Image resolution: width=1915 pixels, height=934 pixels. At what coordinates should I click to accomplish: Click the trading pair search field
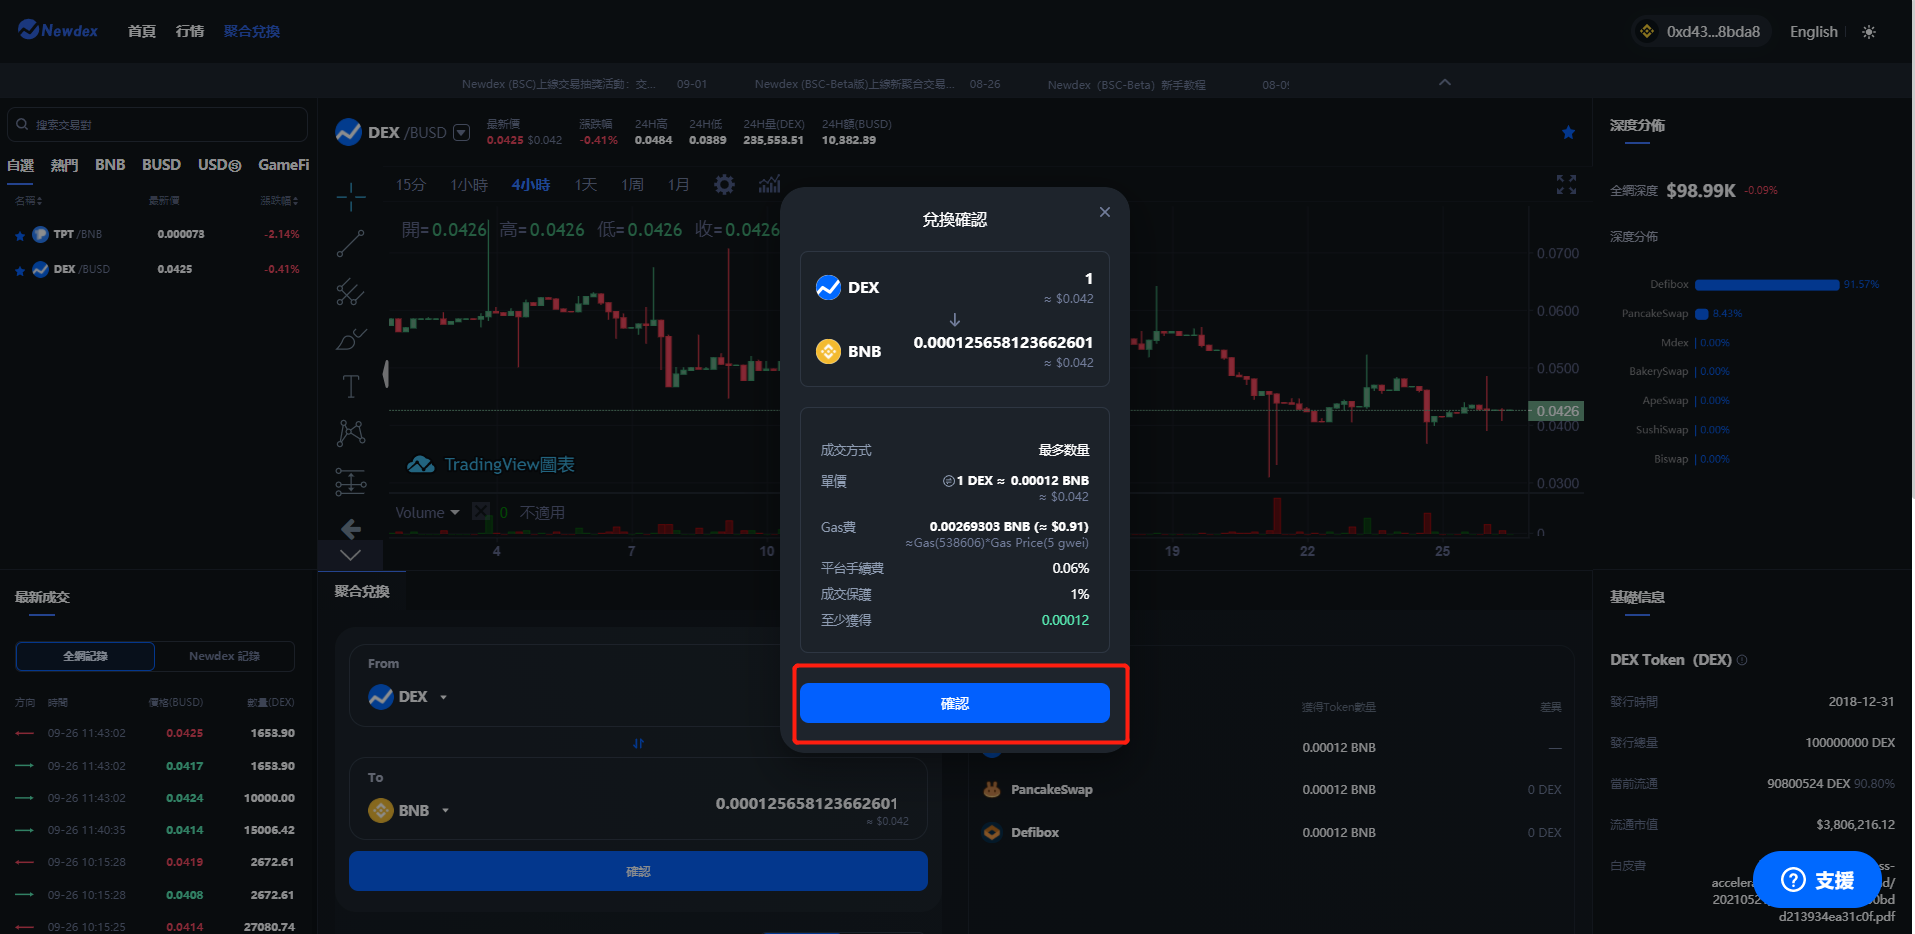click(157, 125)
